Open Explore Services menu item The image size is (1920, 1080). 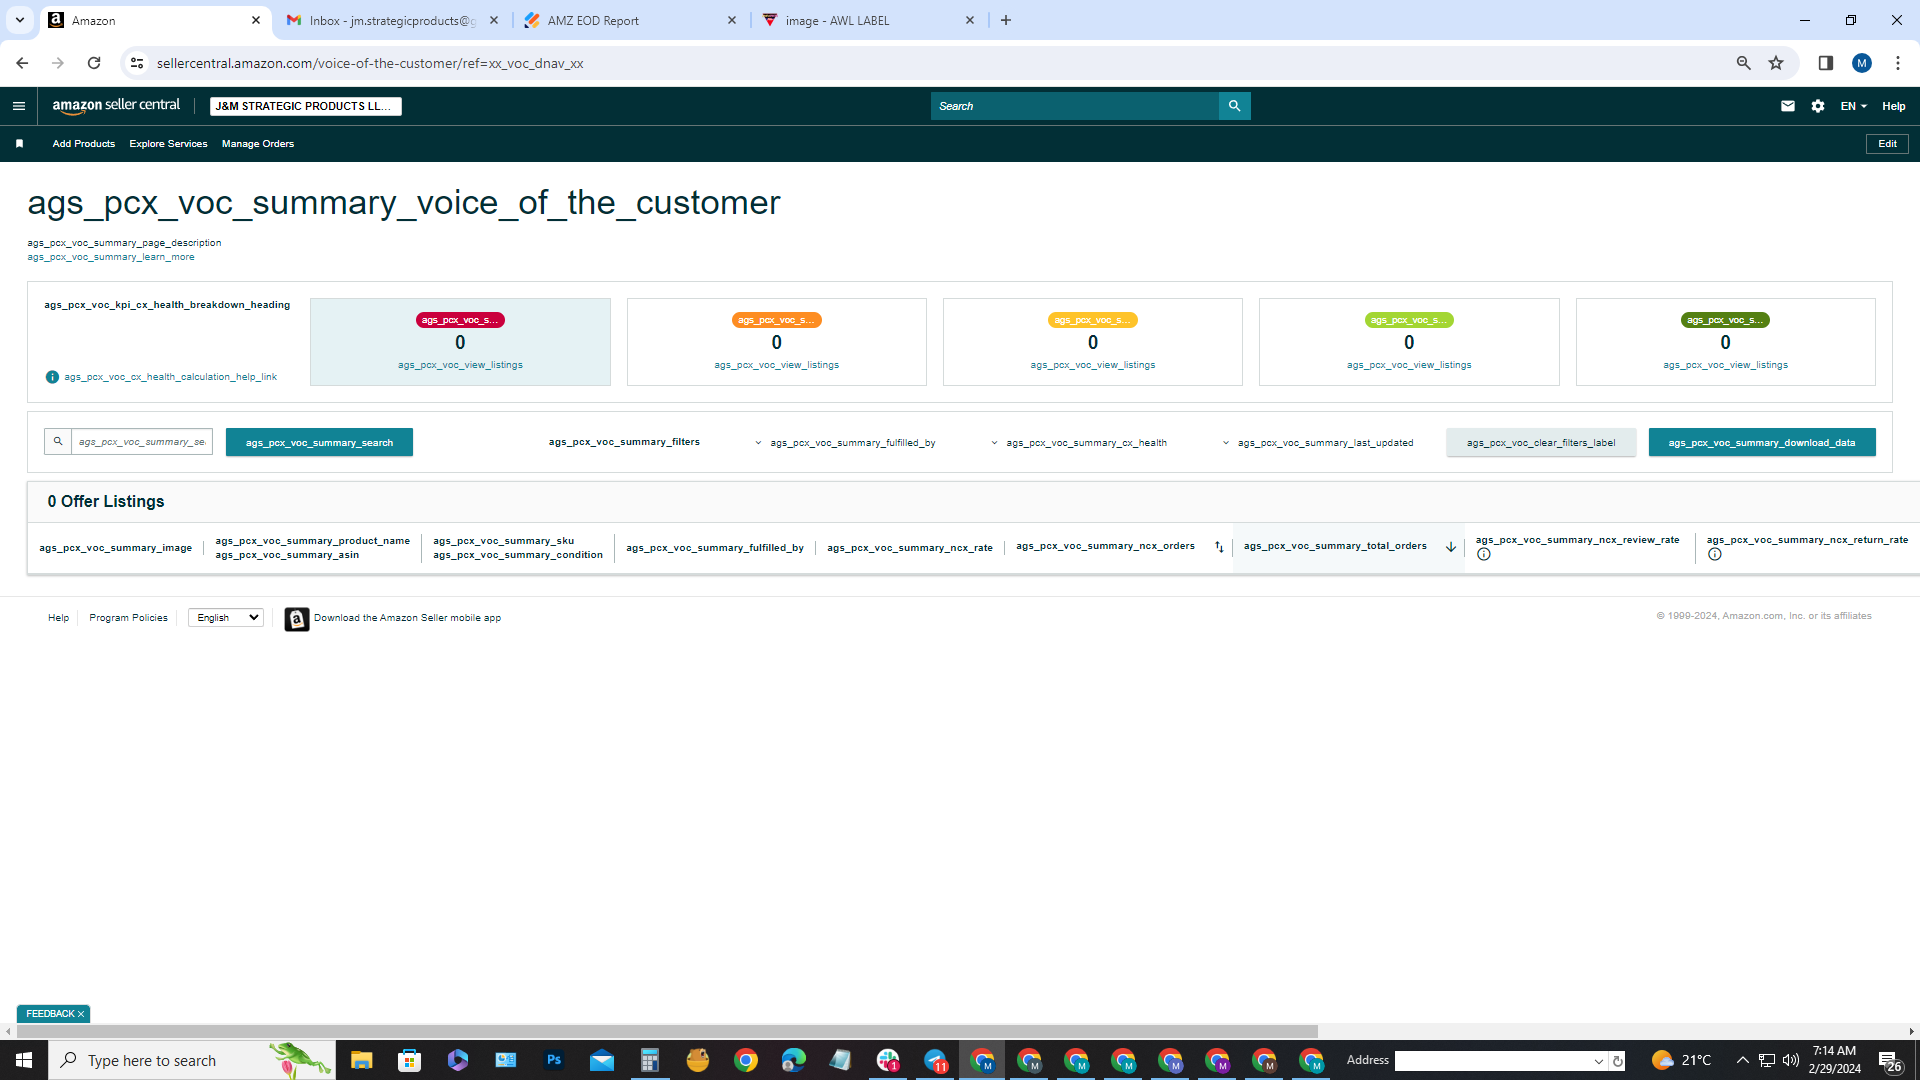tap(168, 144)
